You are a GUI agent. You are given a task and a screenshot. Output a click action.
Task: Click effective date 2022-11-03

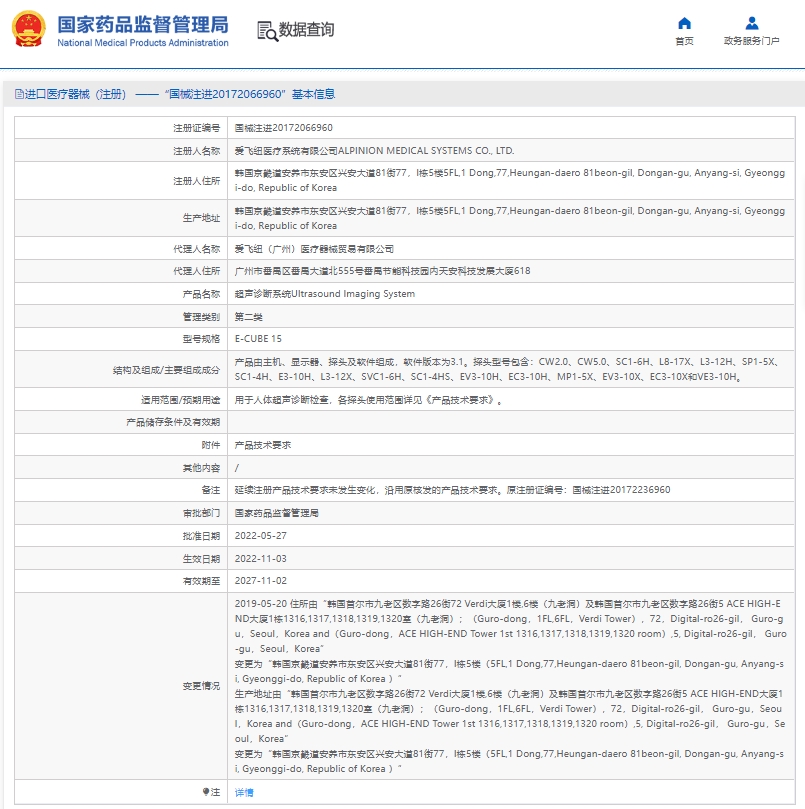click(x=261, y=559)
